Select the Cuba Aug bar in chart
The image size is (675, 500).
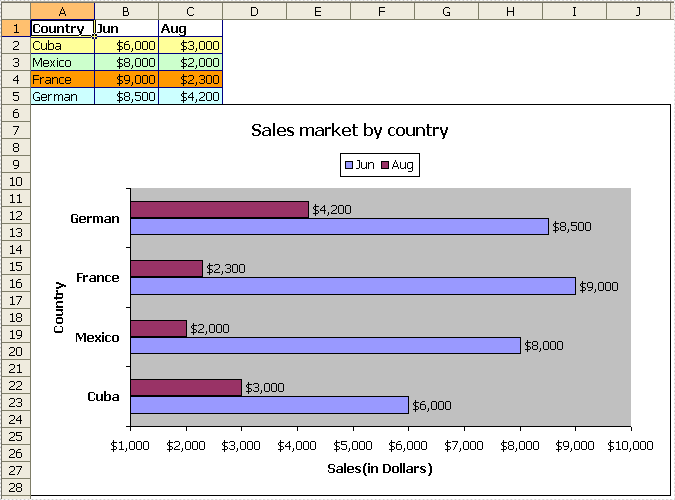coord(186,388)
